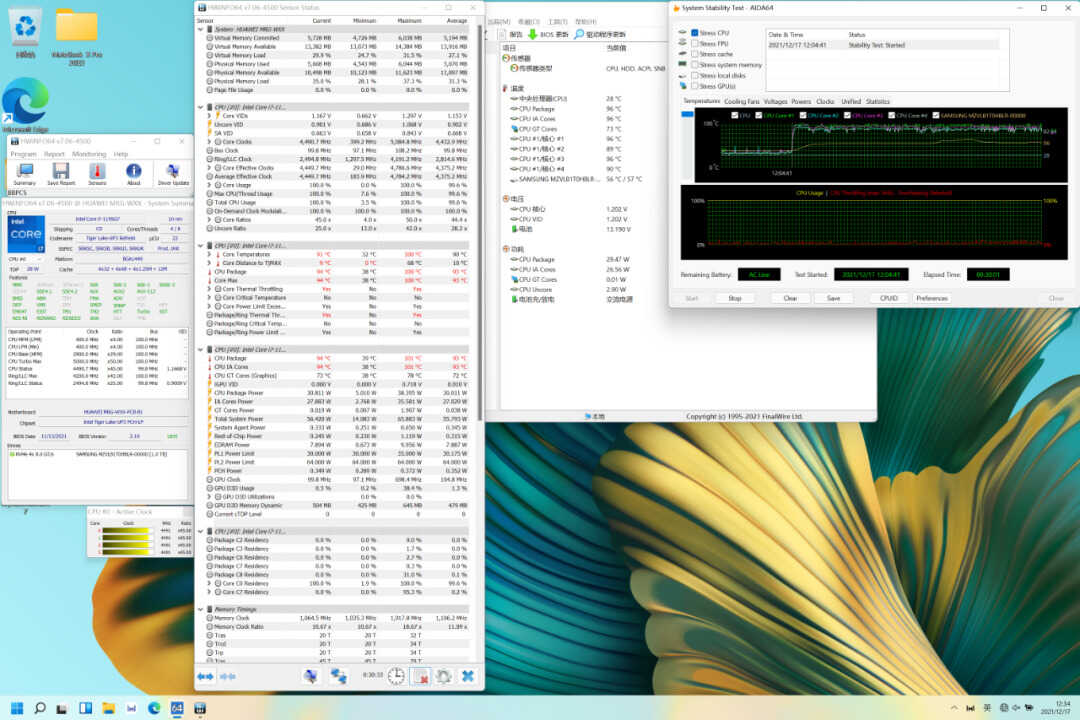Close sensor window with blue X icon
1080x720 pixels.
(x=467, y=677)
